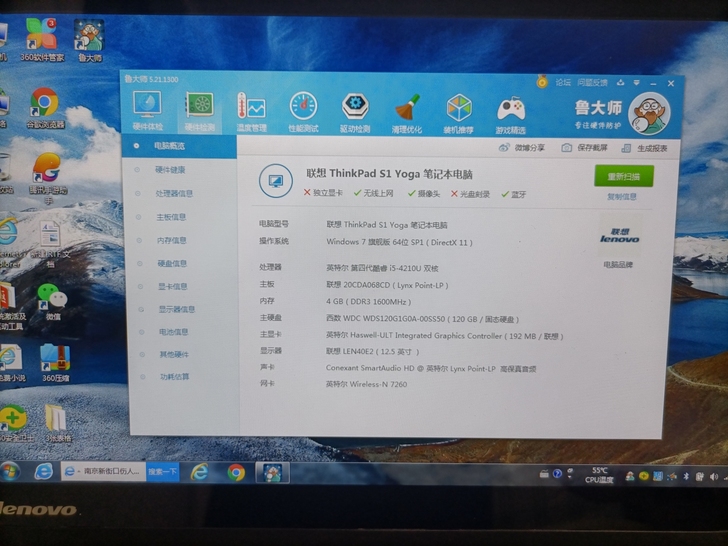Click the gold medal icon in title bar
The height and width of the screenshot is (546, 728).
(x=542, y=82)
